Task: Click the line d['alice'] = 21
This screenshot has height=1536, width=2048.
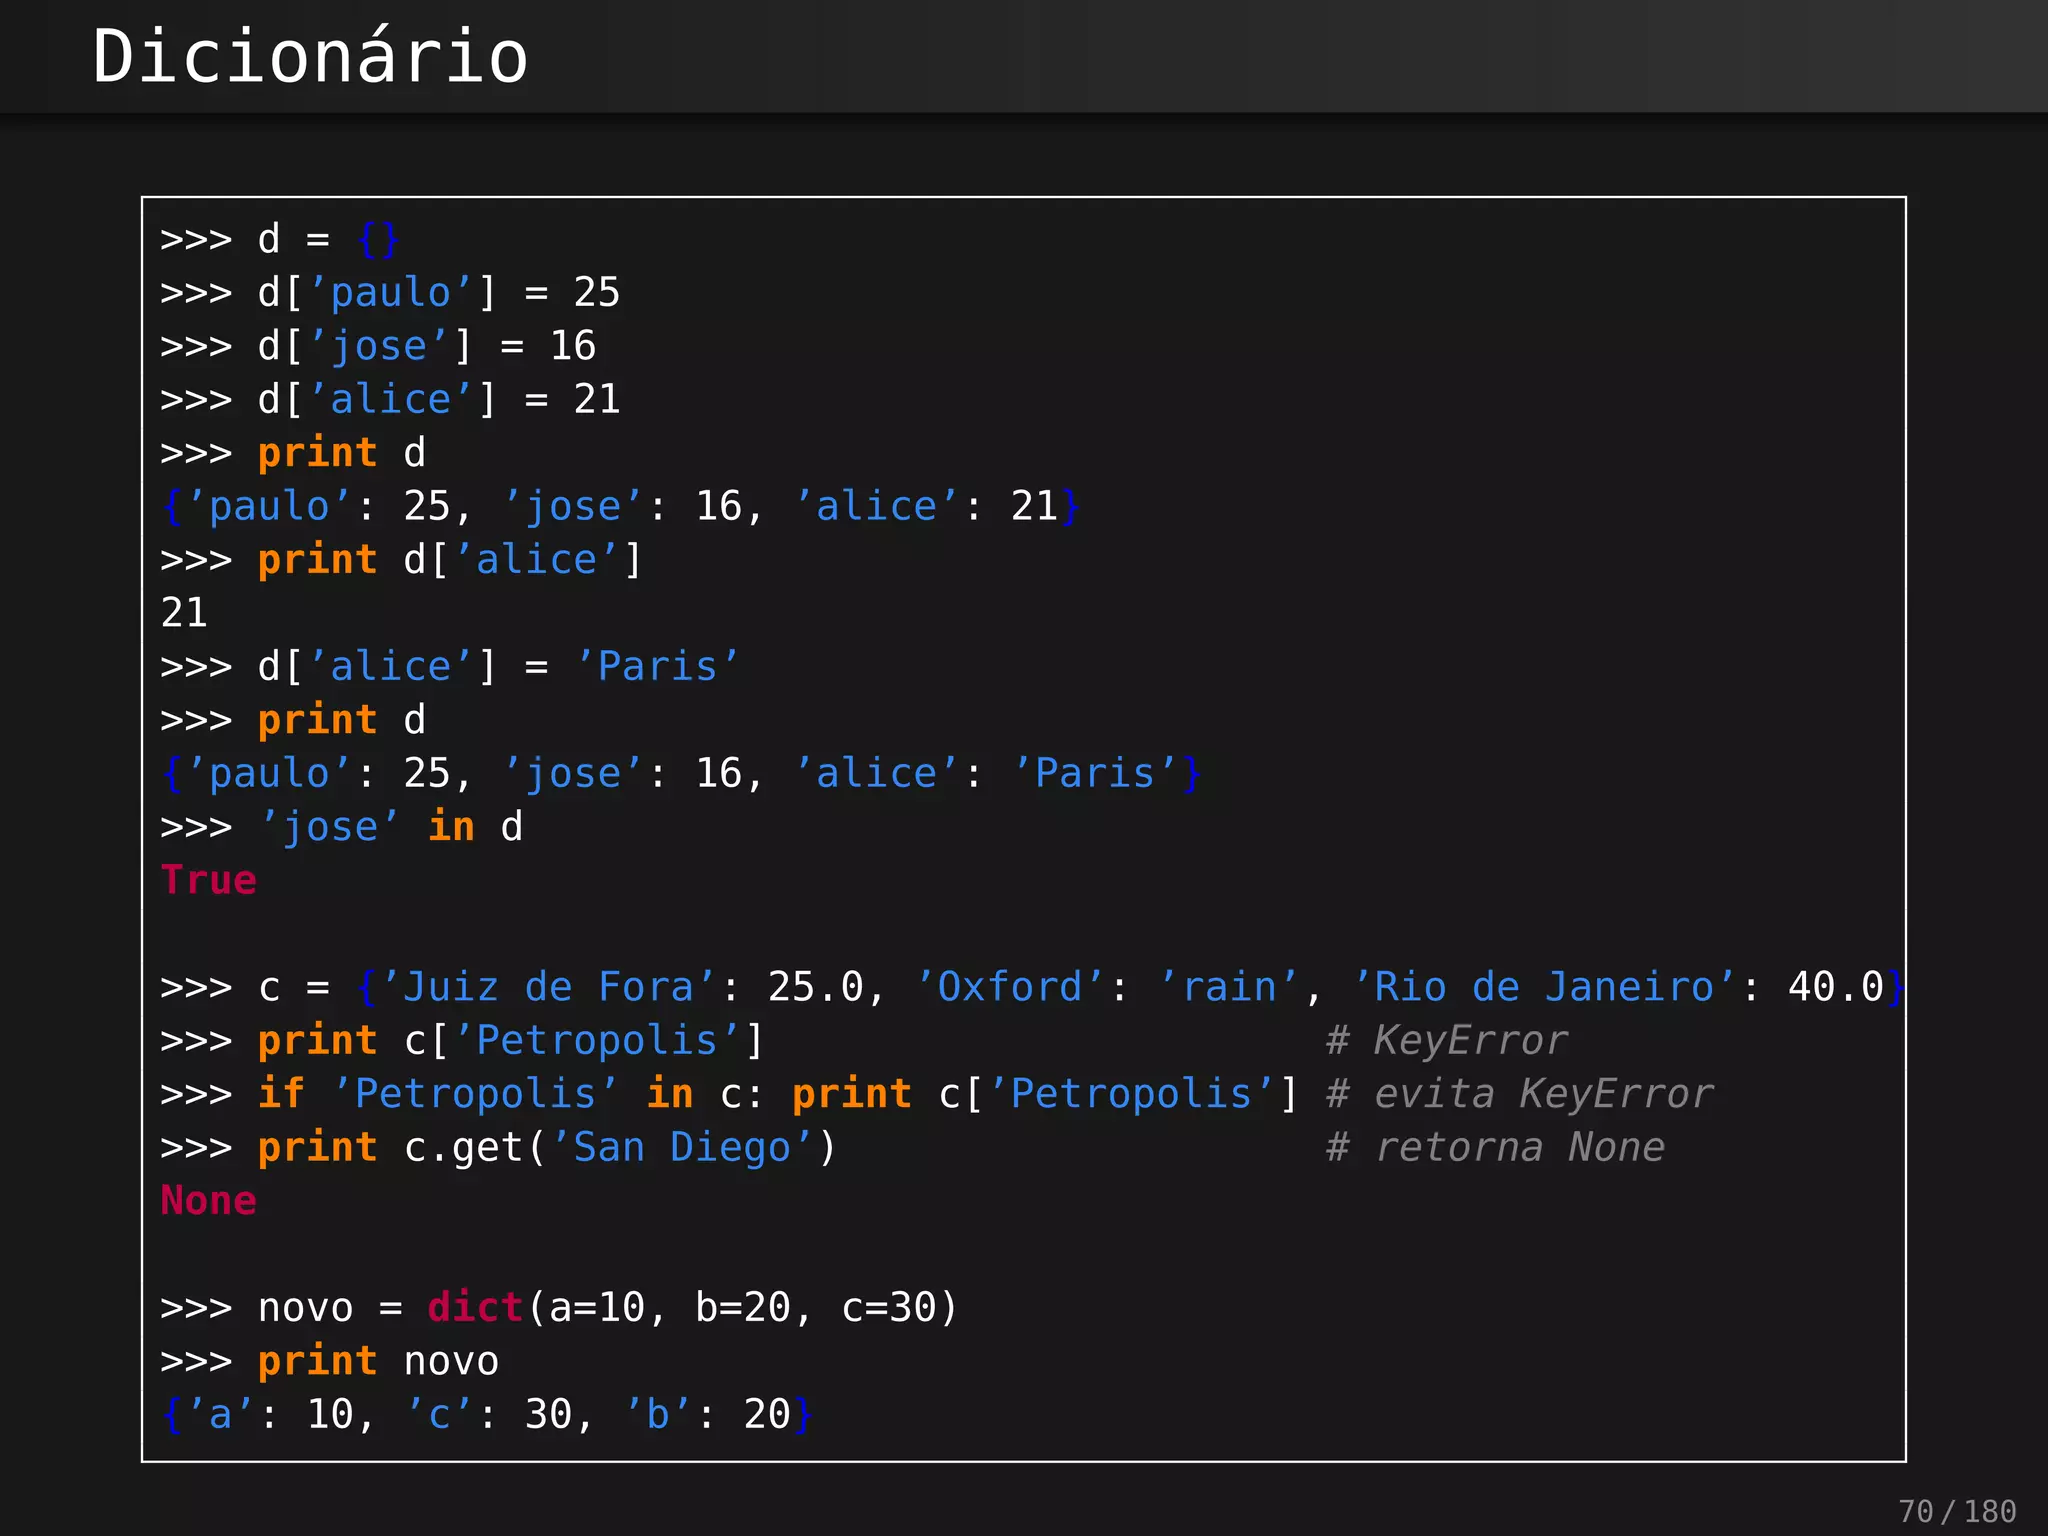Action: pyautogui.click(x=390, y=400)
